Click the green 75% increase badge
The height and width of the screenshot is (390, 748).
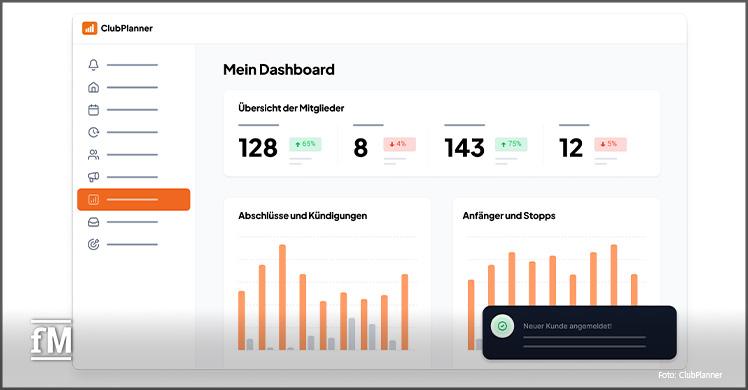click(511, 144)
